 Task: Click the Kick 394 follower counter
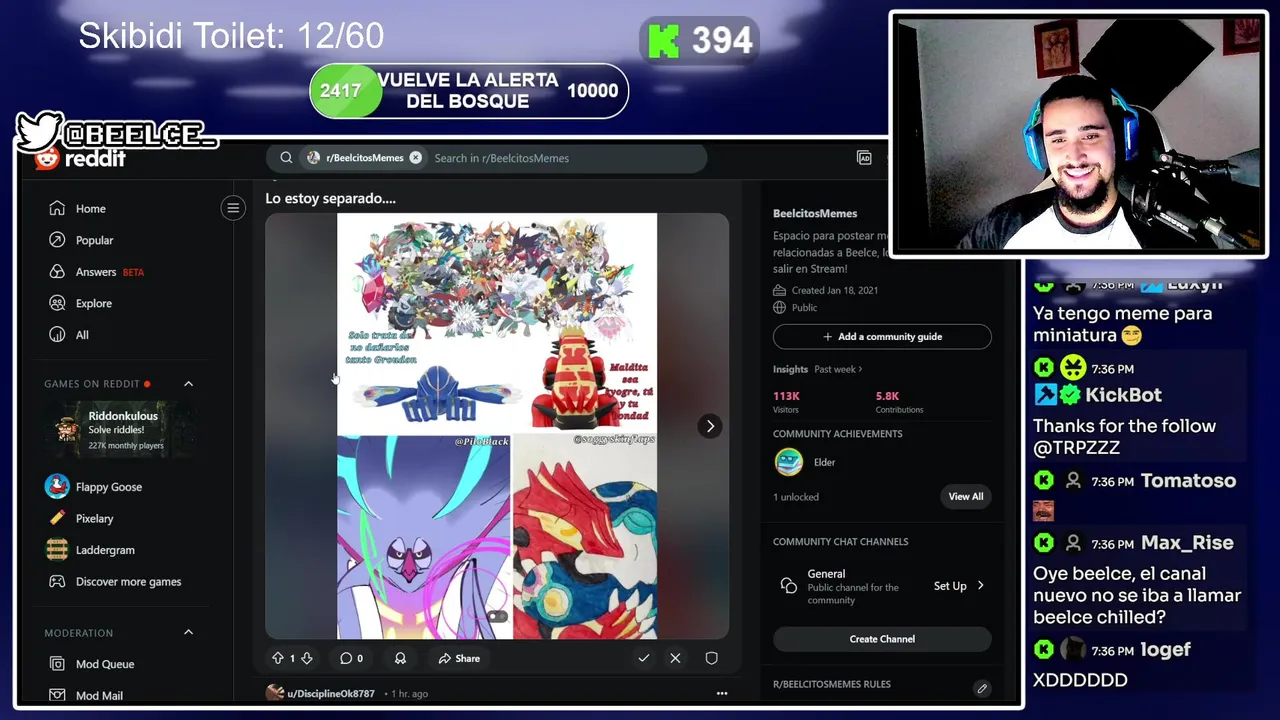coord(699,41)
